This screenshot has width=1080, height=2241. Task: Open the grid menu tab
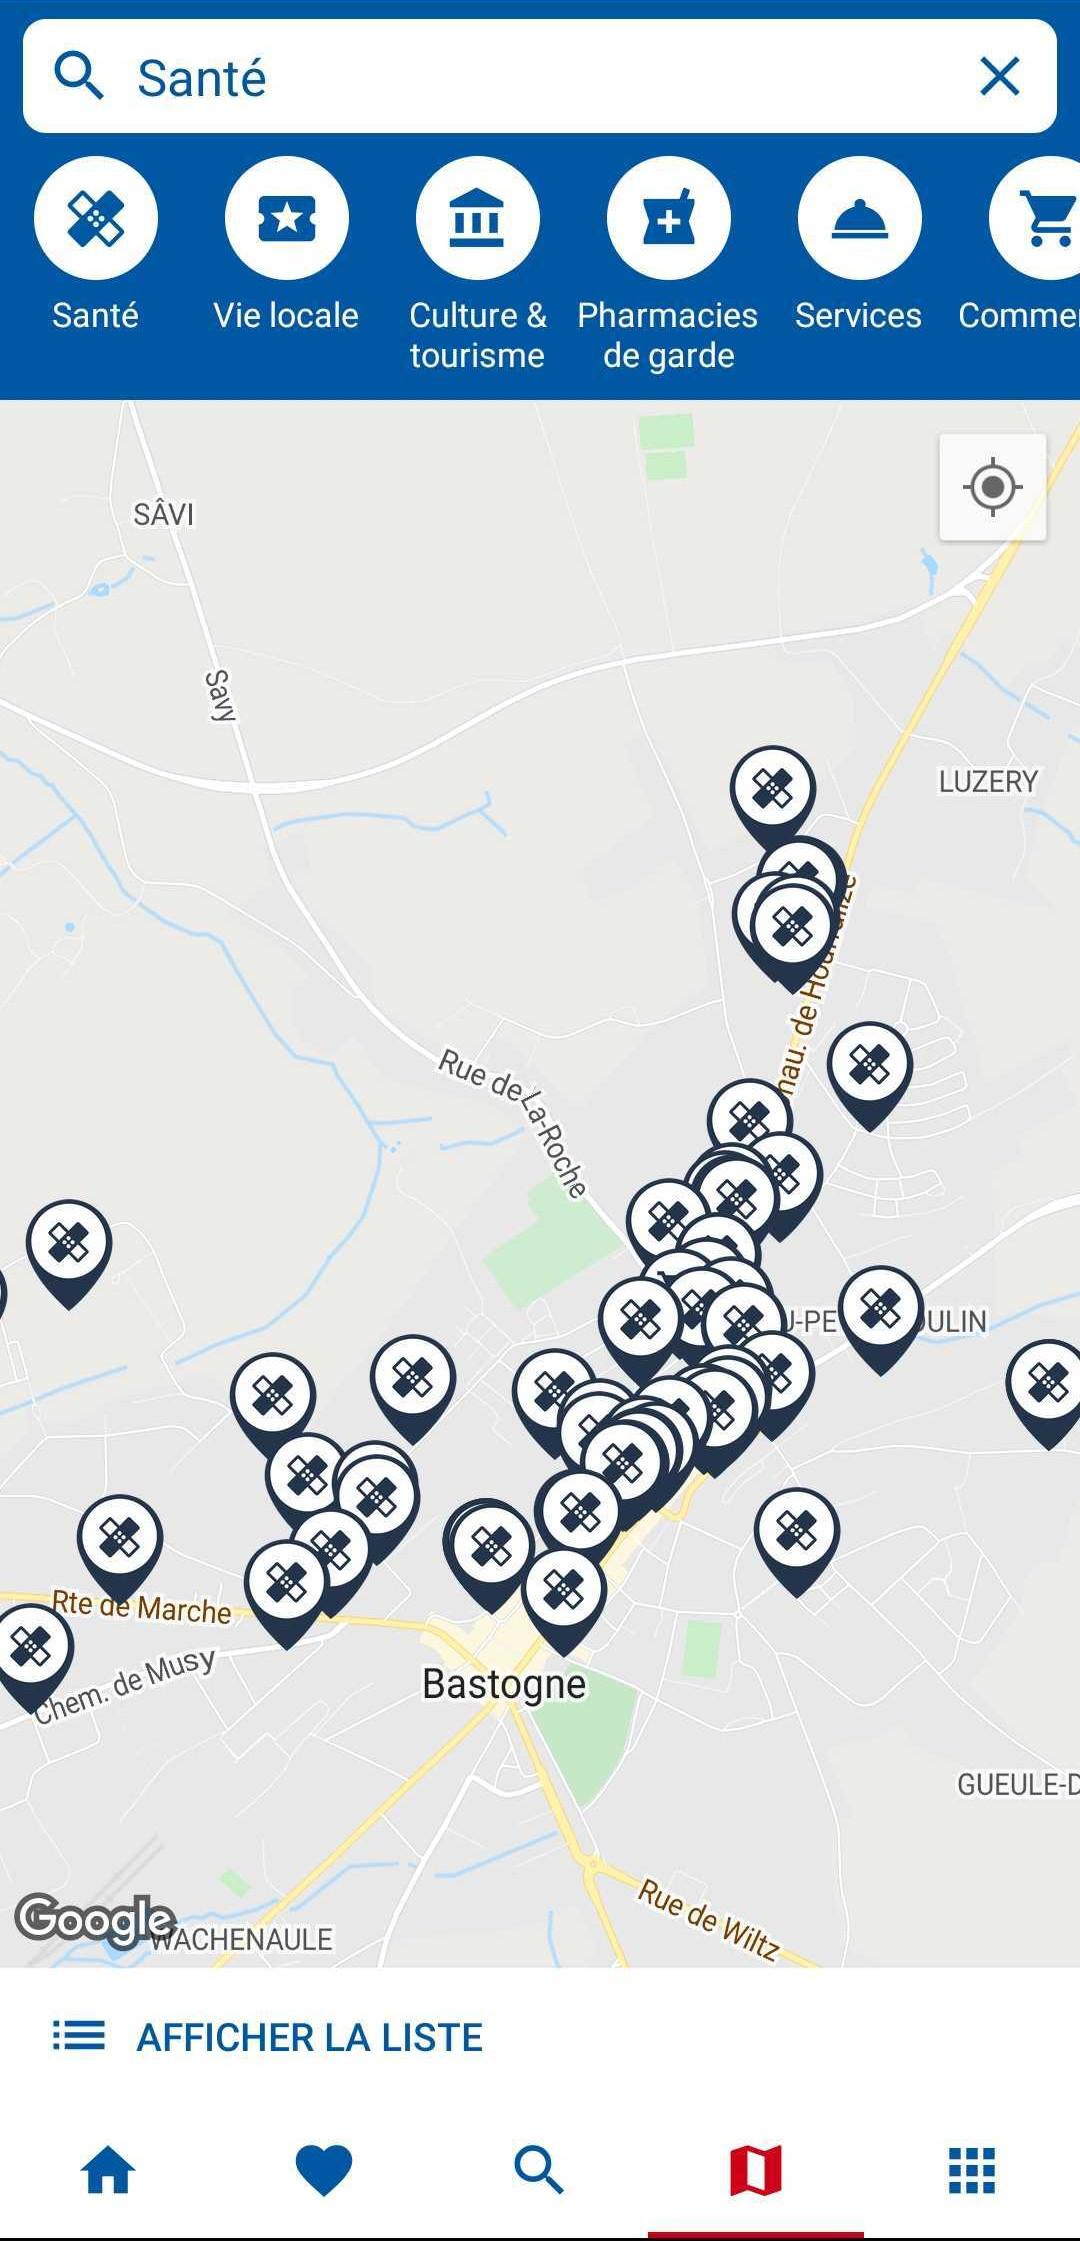tap(972, 2170)
